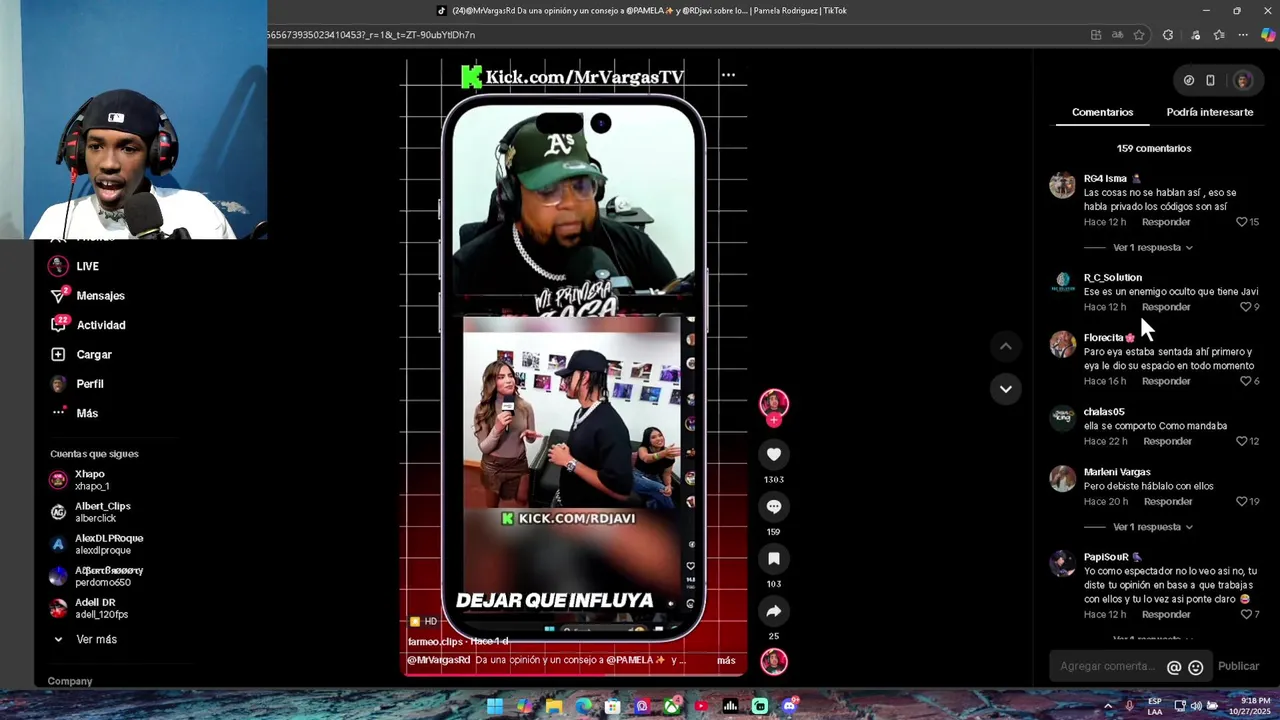Share the video with the arrow icon
This screenshot has width=1280, height=720.
tap(774, 610)
